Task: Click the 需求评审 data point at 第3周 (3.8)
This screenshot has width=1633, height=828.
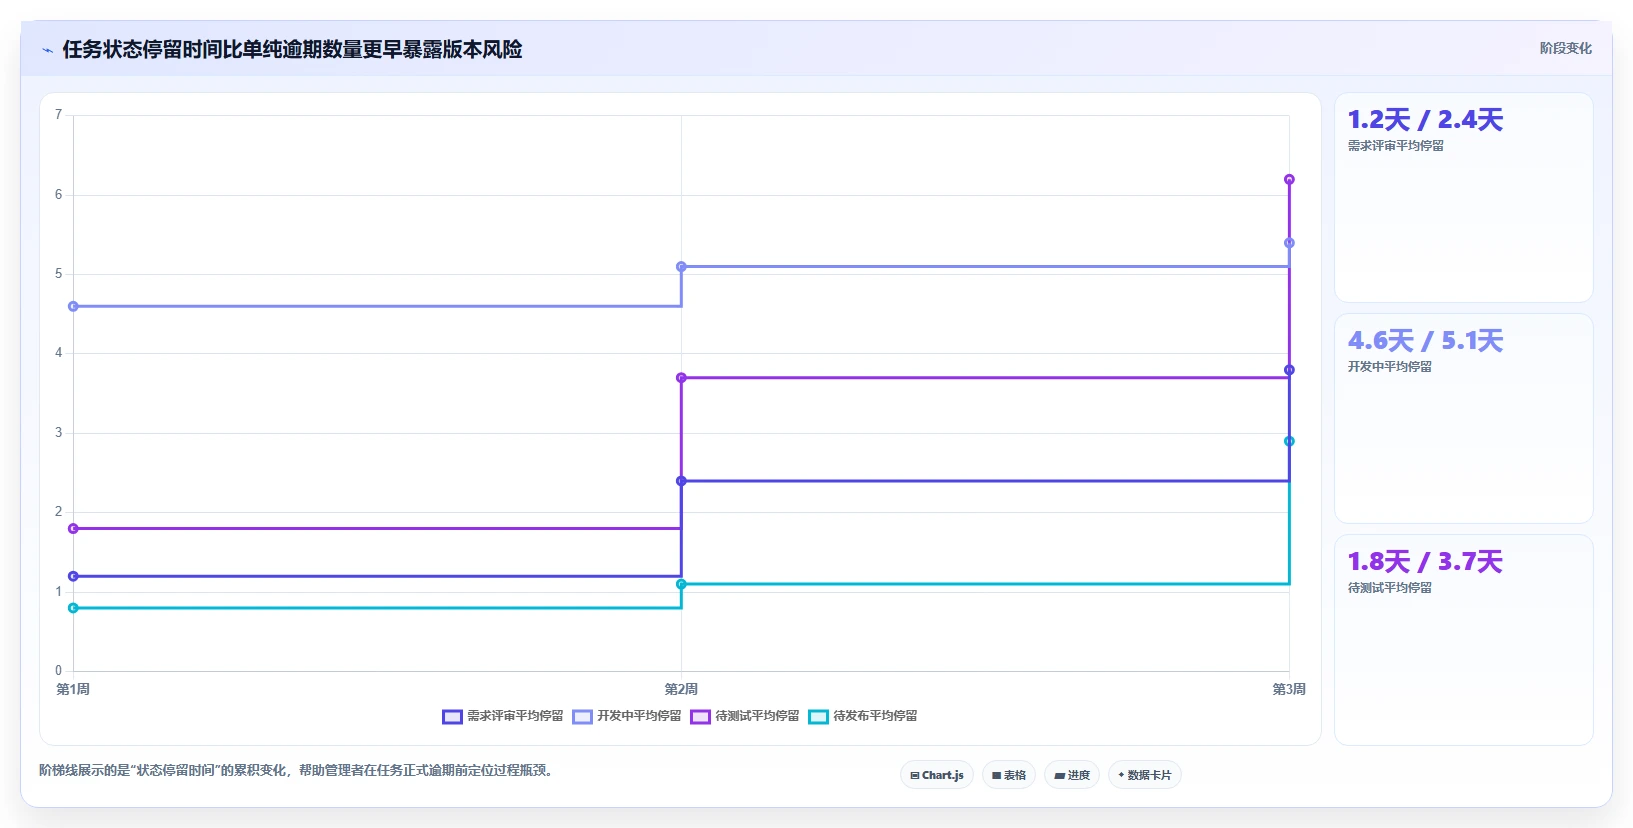Action: [1289, 370]
